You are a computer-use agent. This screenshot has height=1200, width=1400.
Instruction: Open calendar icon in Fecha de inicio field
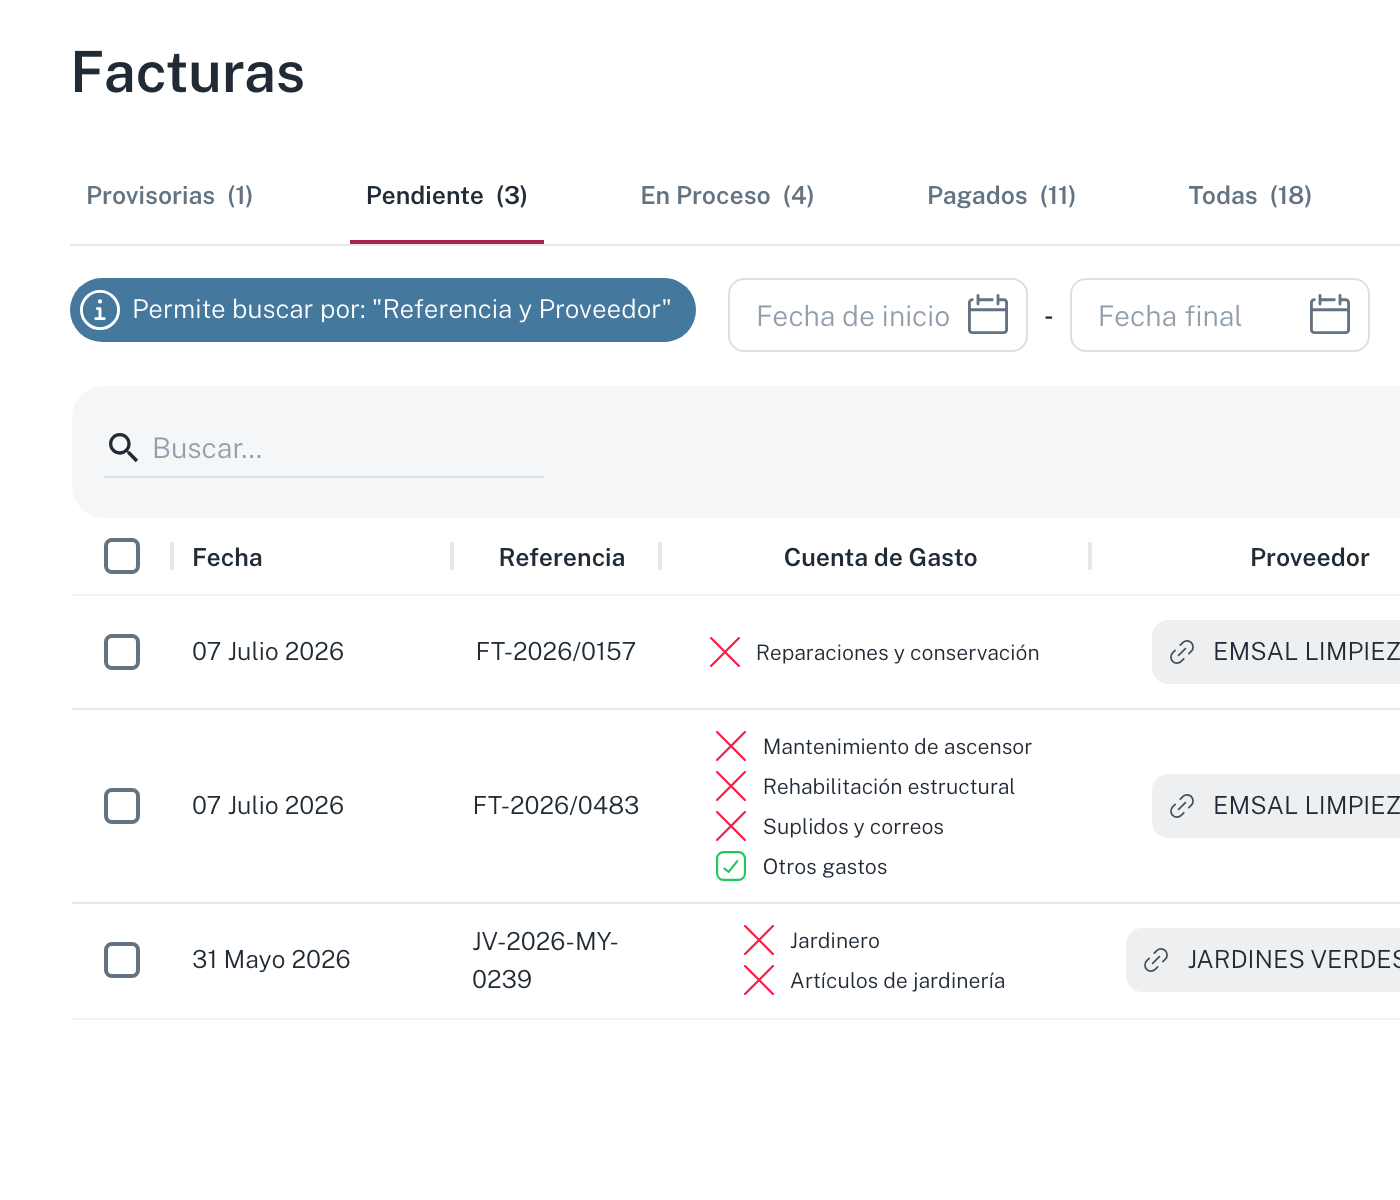[988, 315]
